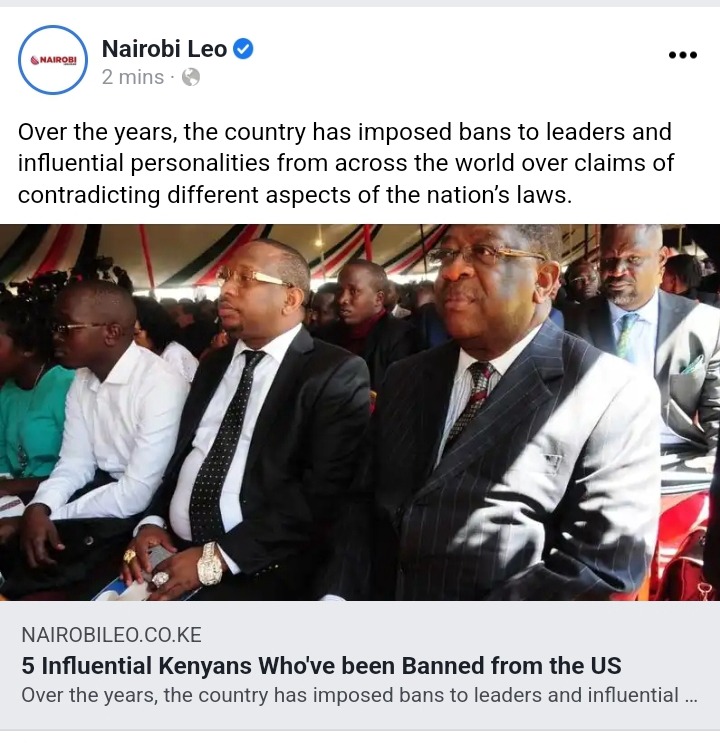Screen dimensions: 720x743
Task: Open the Nairobi Leo page name
Action: point(164,49)
